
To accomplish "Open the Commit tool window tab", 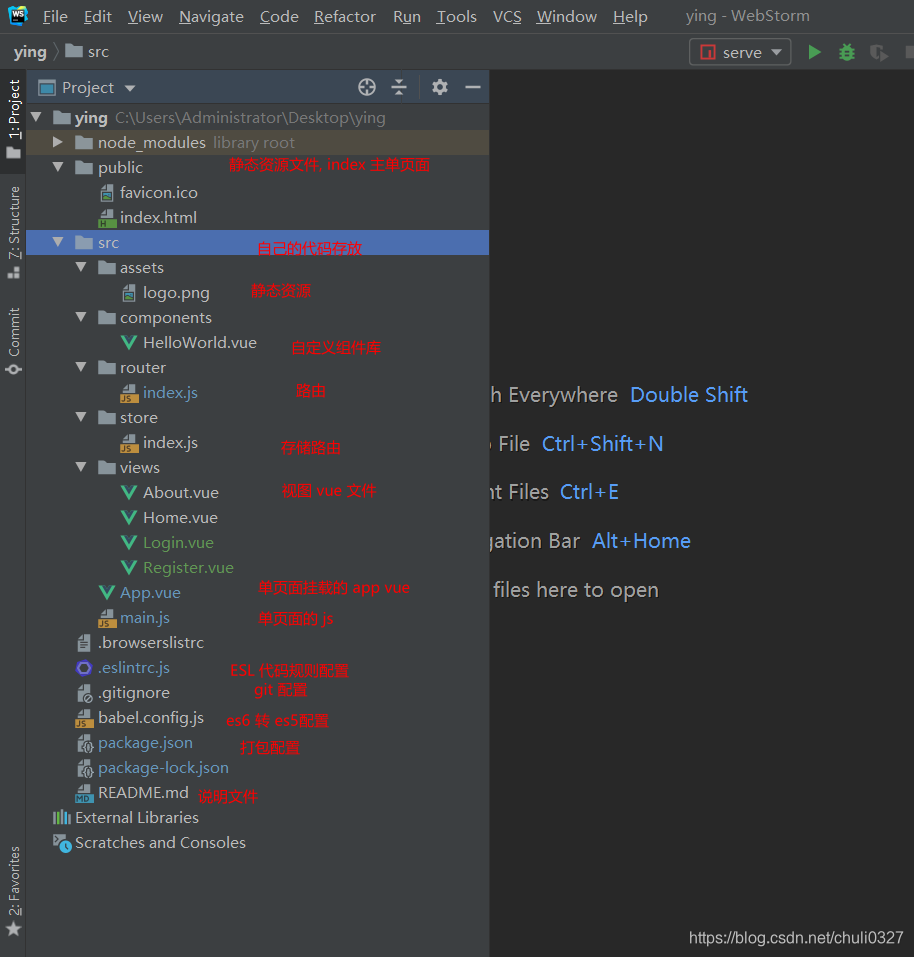I will coord(13,341).
